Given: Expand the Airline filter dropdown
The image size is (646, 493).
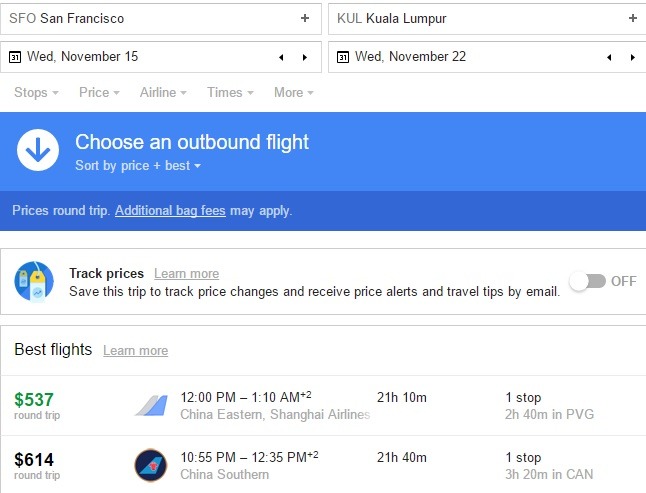Looking at the screenshot, I should tap(163, 93).
